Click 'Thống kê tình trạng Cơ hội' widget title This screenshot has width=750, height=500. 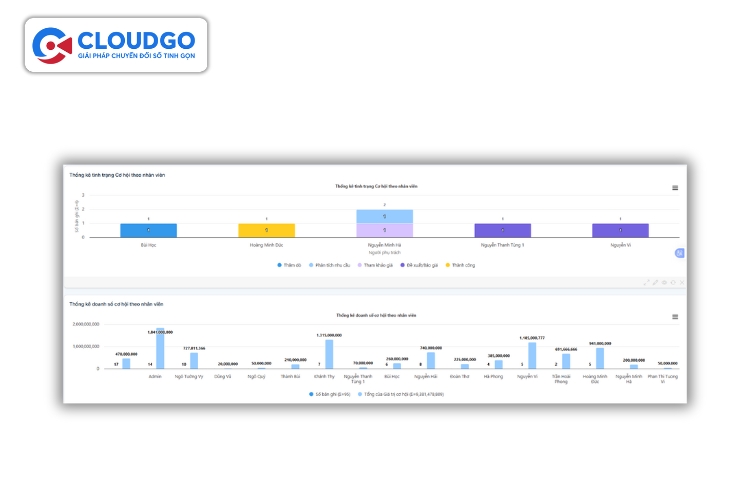[117, 175]
